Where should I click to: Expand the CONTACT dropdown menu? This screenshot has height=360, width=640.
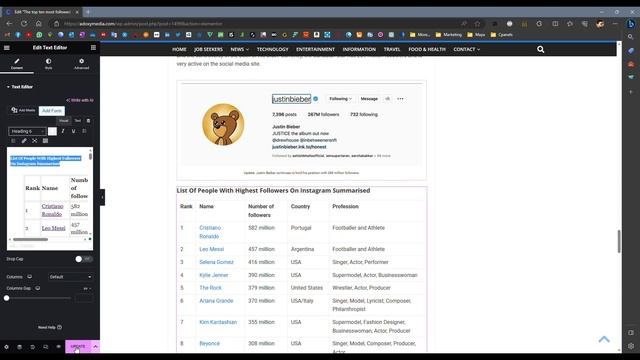467,49
